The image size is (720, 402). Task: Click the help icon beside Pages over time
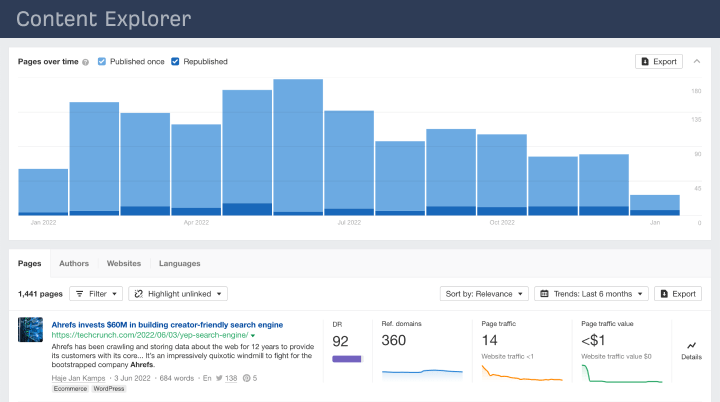(x=85, y=62)
